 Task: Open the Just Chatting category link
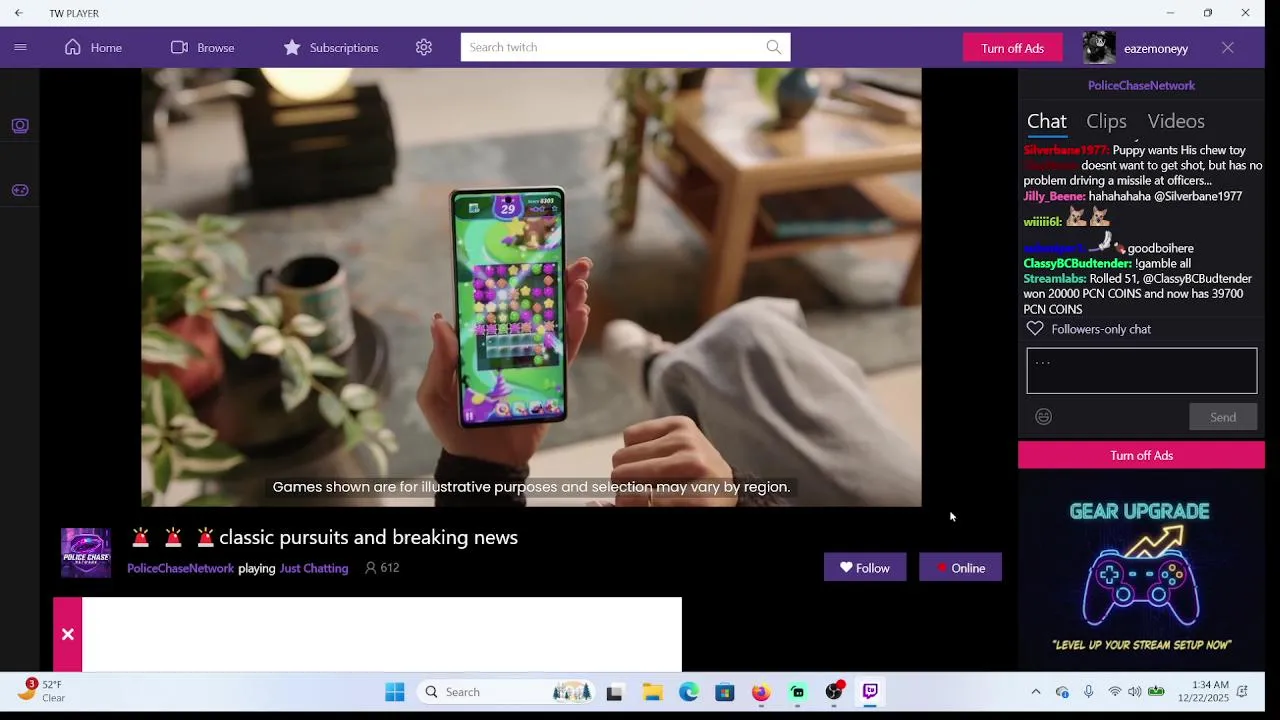point(314,568)
